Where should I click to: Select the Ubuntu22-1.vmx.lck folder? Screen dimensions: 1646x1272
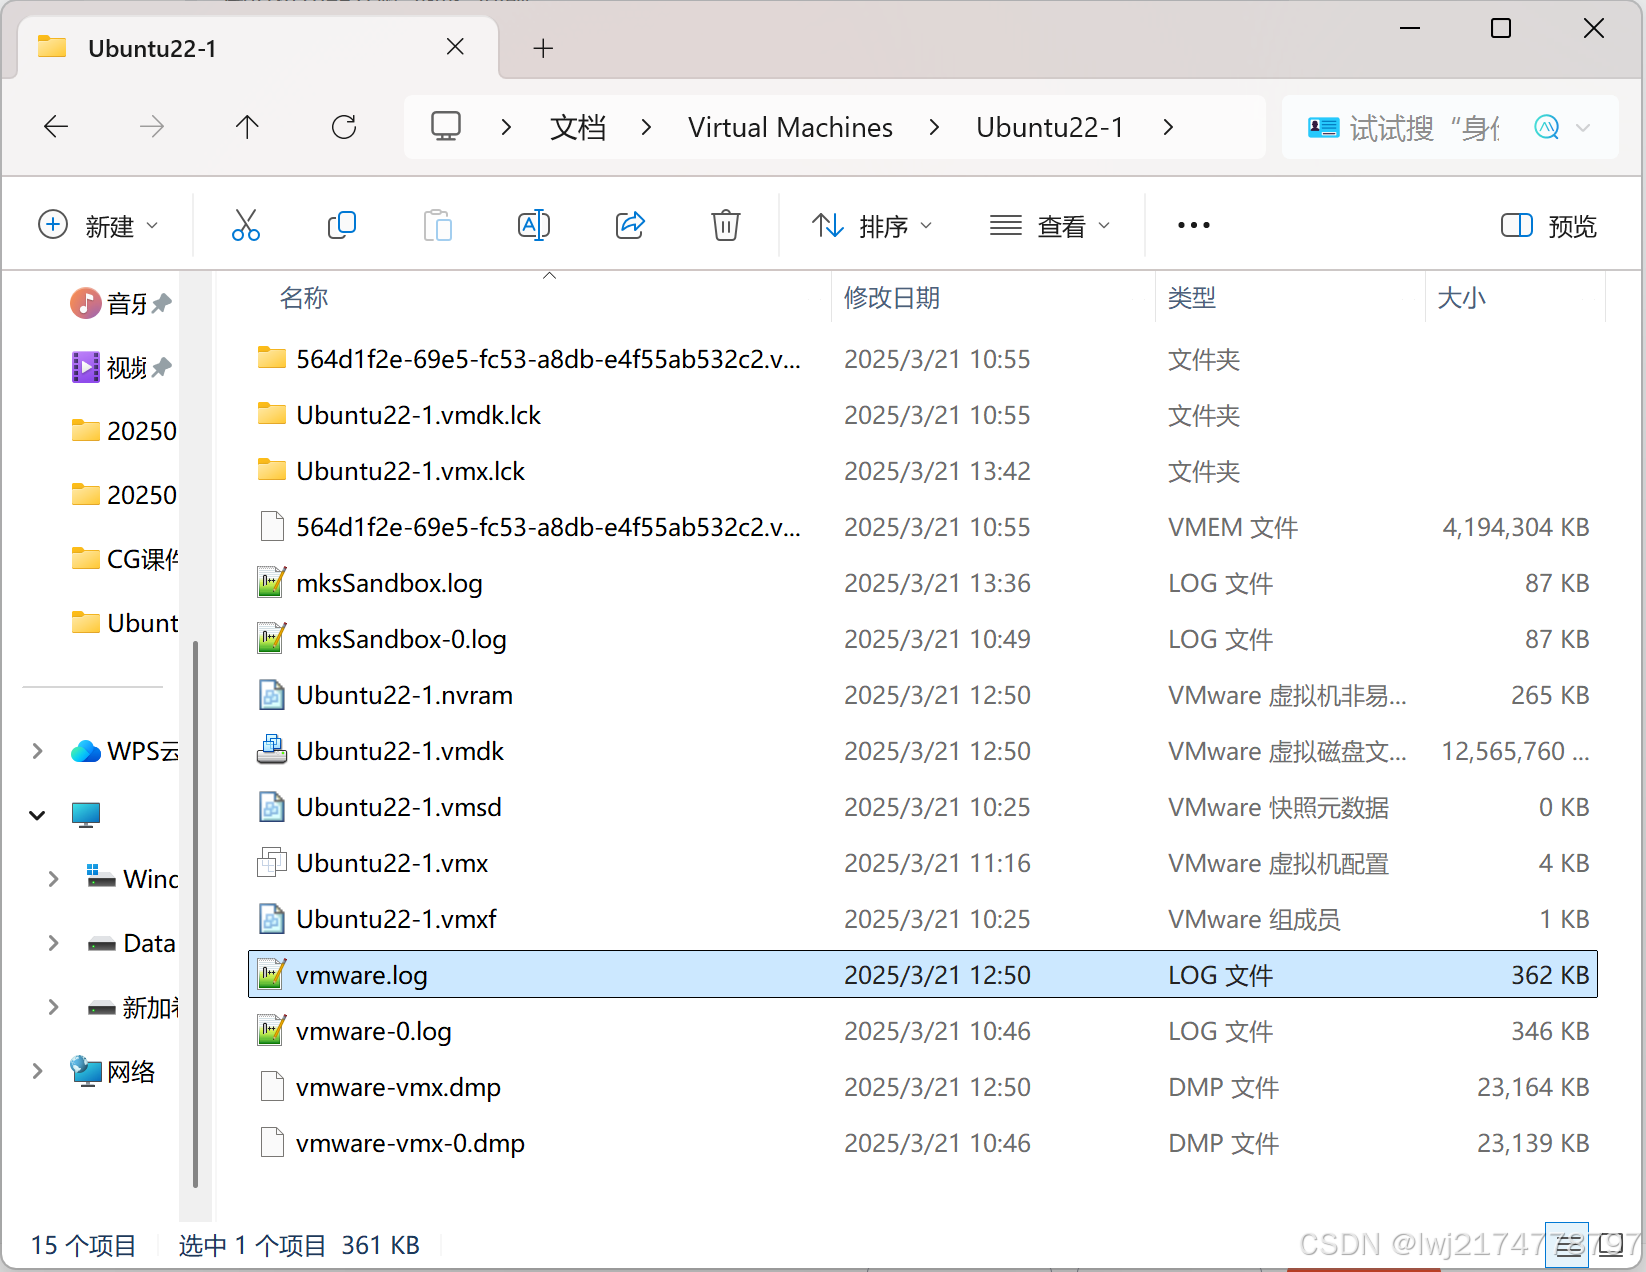(x=922, y=471)
